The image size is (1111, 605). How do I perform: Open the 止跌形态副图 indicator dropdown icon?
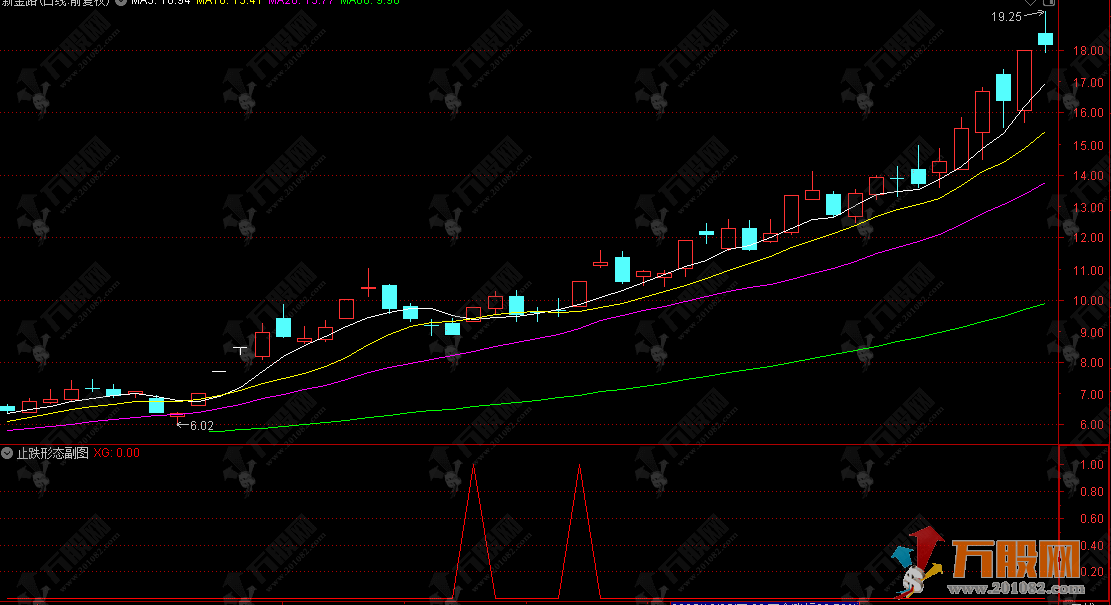point(7,453)
